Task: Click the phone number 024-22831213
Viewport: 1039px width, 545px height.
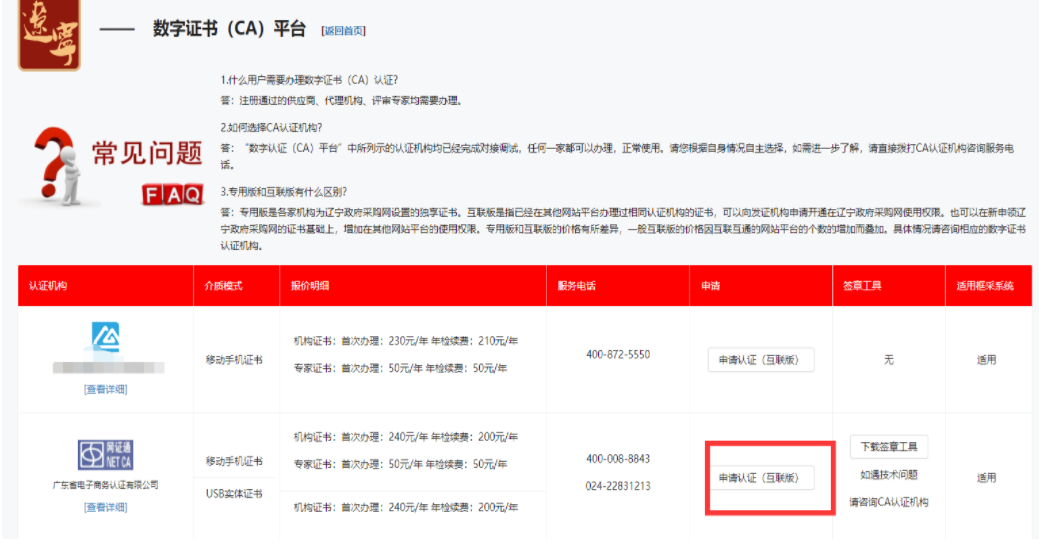Action: tap(617, 486)
